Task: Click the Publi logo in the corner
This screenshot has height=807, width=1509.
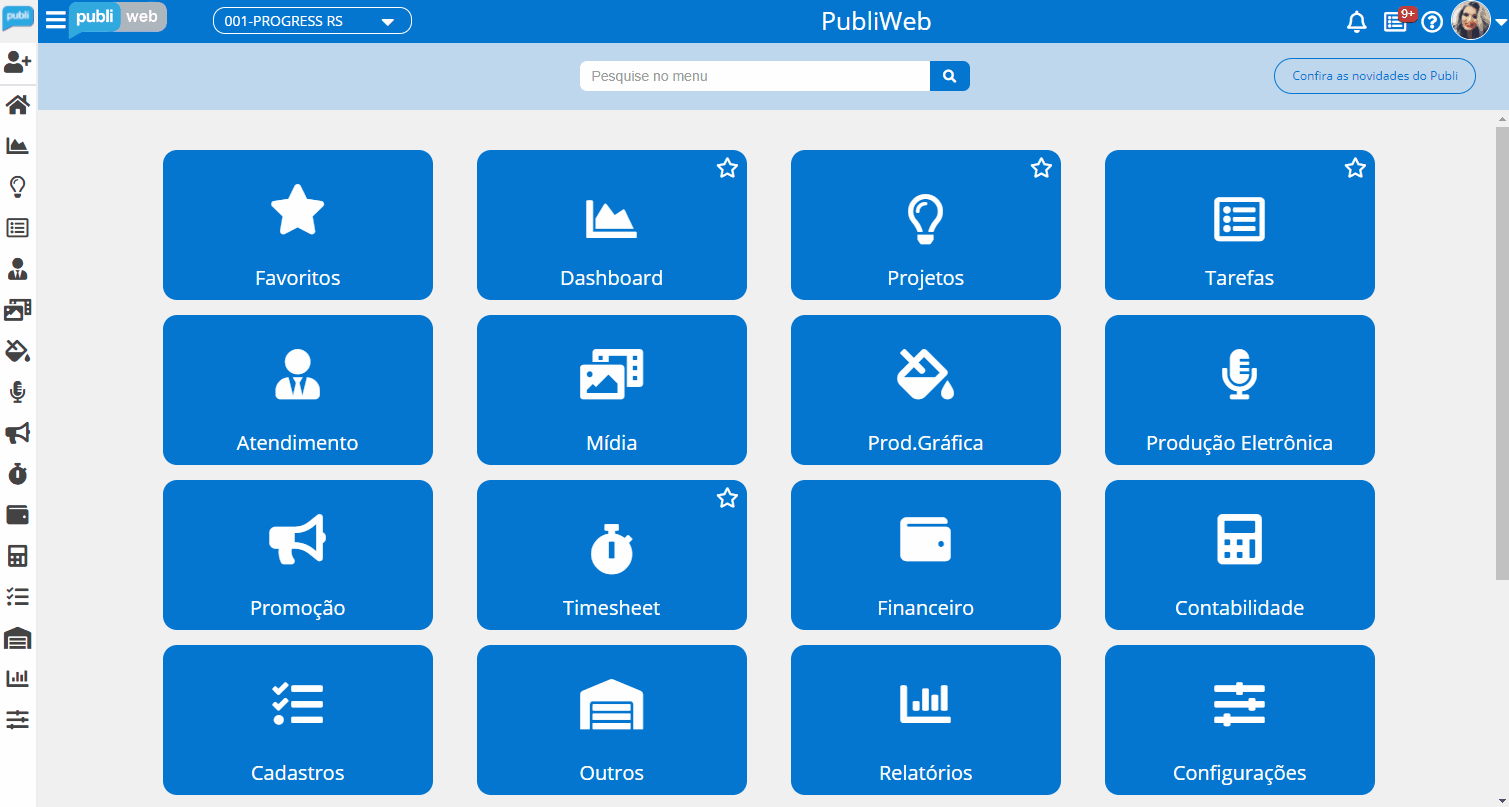Action: 18,18
